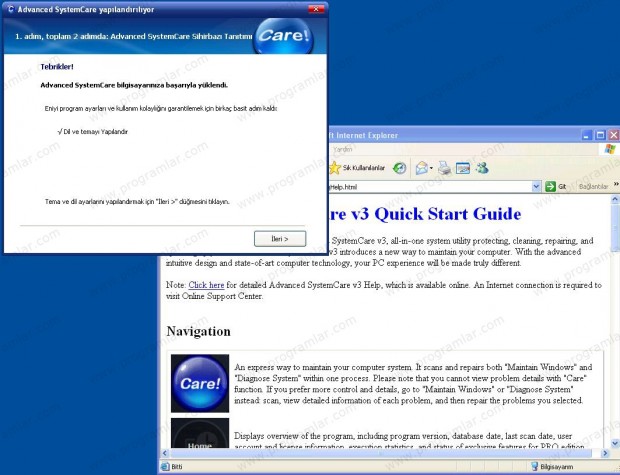The image size is (620, 475).
Task: Click the vertical scrollbar down arrow in IE
Action: click(615, 443)
